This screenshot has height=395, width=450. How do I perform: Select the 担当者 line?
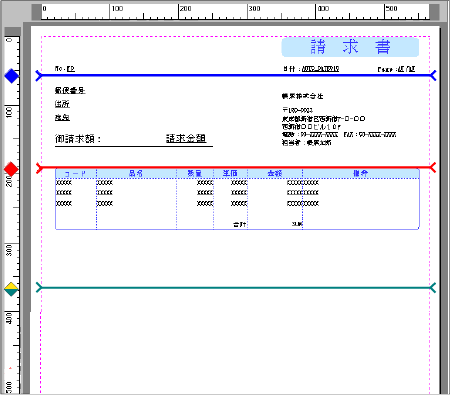coord(307,143)
